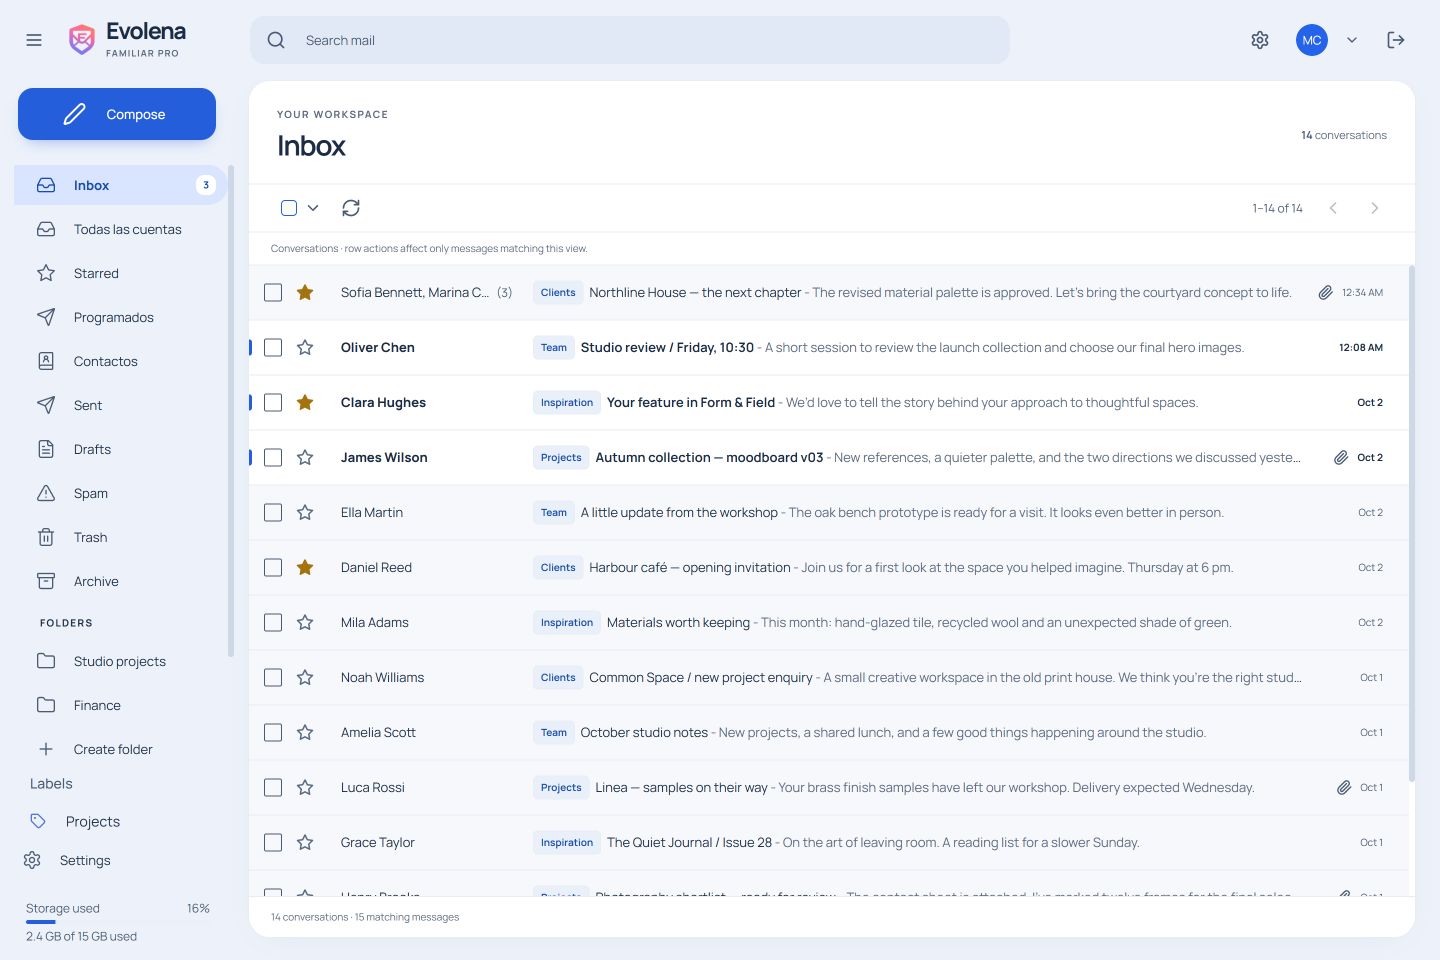Open the Starred folder

[120, 273]
